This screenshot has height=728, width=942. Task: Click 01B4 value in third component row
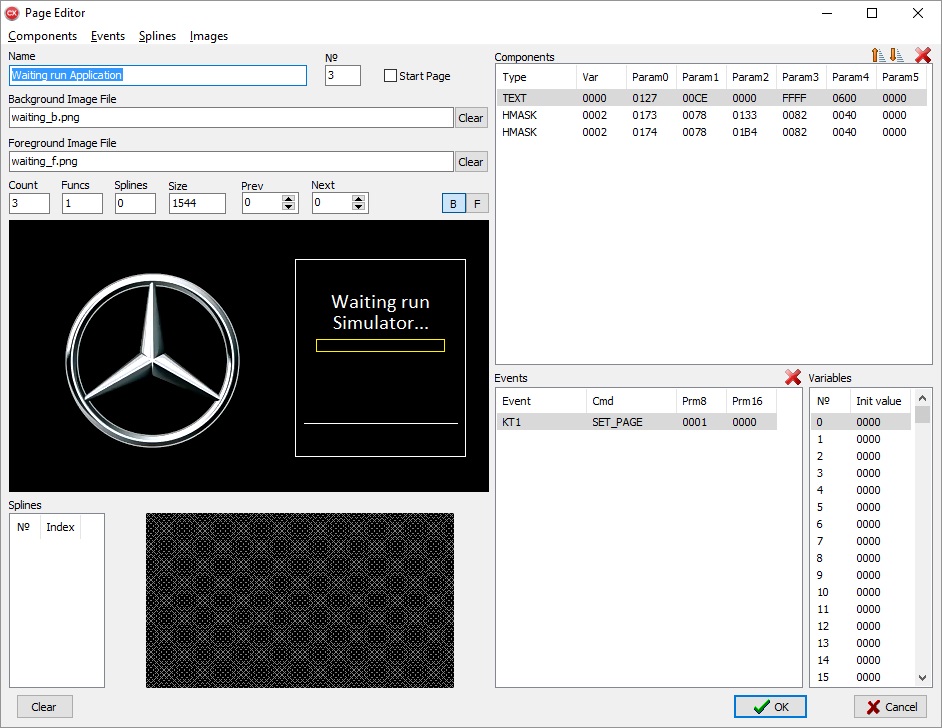pyautogui.click(x=744, y=132)
